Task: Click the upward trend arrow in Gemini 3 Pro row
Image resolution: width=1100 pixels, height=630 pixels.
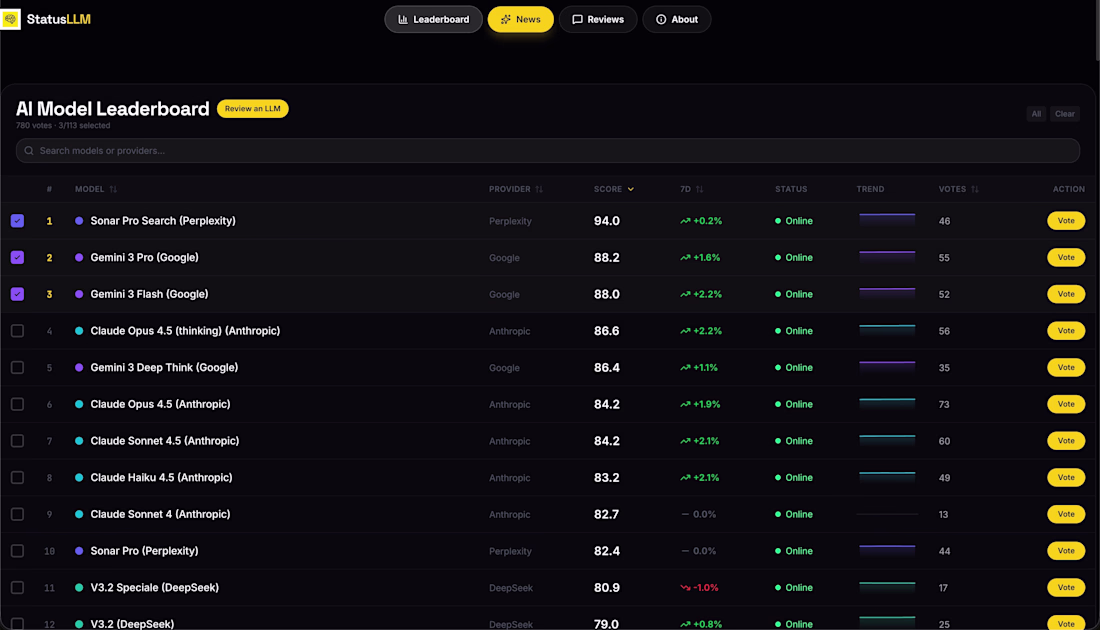Action: 685,257
